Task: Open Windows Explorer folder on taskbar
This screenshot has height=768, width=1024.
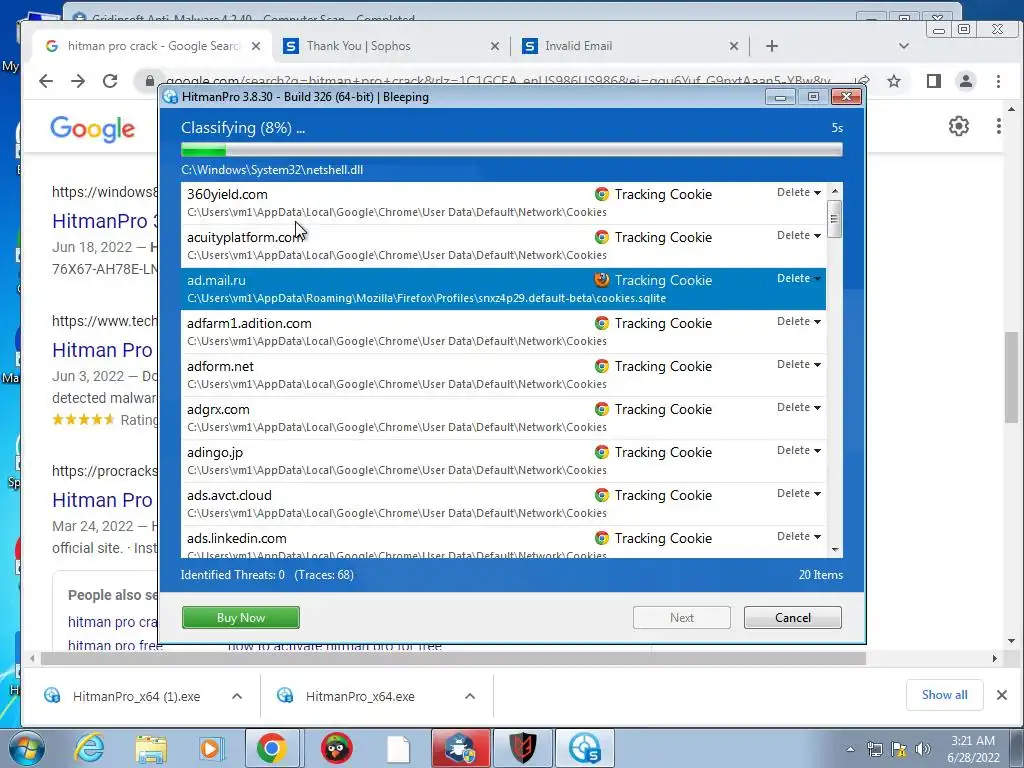Action: tap(151, 748)
